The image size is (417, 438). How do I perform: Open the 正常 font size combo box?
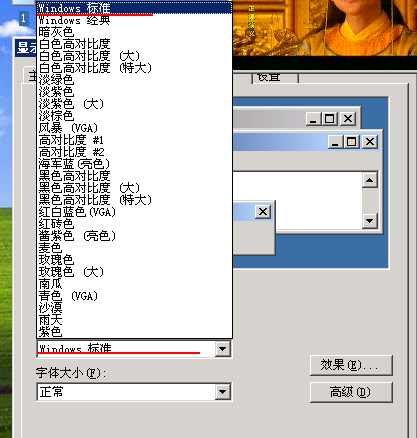click(134, 392)
